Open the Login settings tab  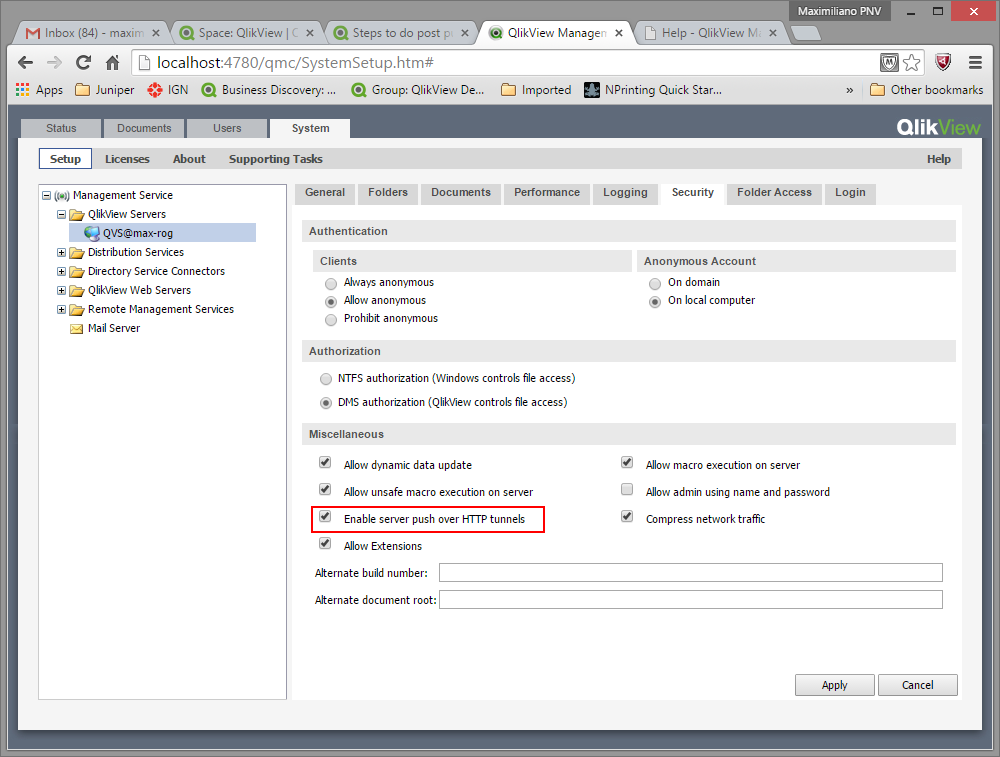tap(850, 193)
